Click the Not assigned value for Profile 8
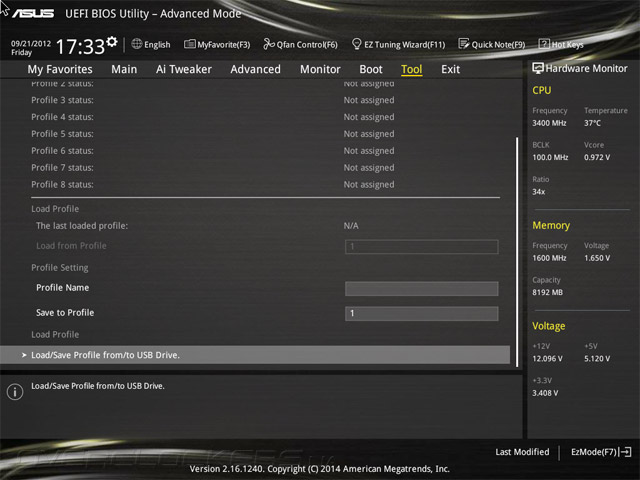 point(369,184)
